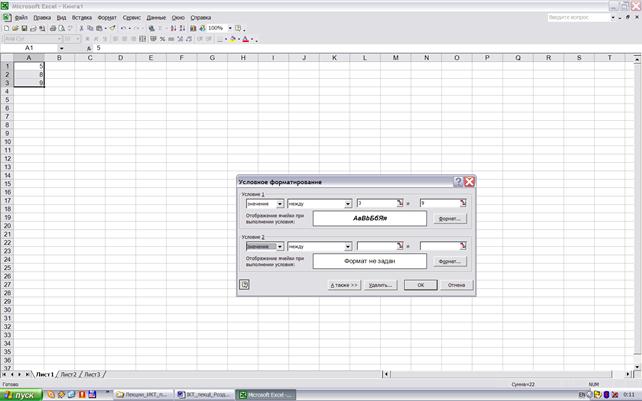Click the New workbook icon
This screenshot has height=401, width=642.
coord(6,28)
